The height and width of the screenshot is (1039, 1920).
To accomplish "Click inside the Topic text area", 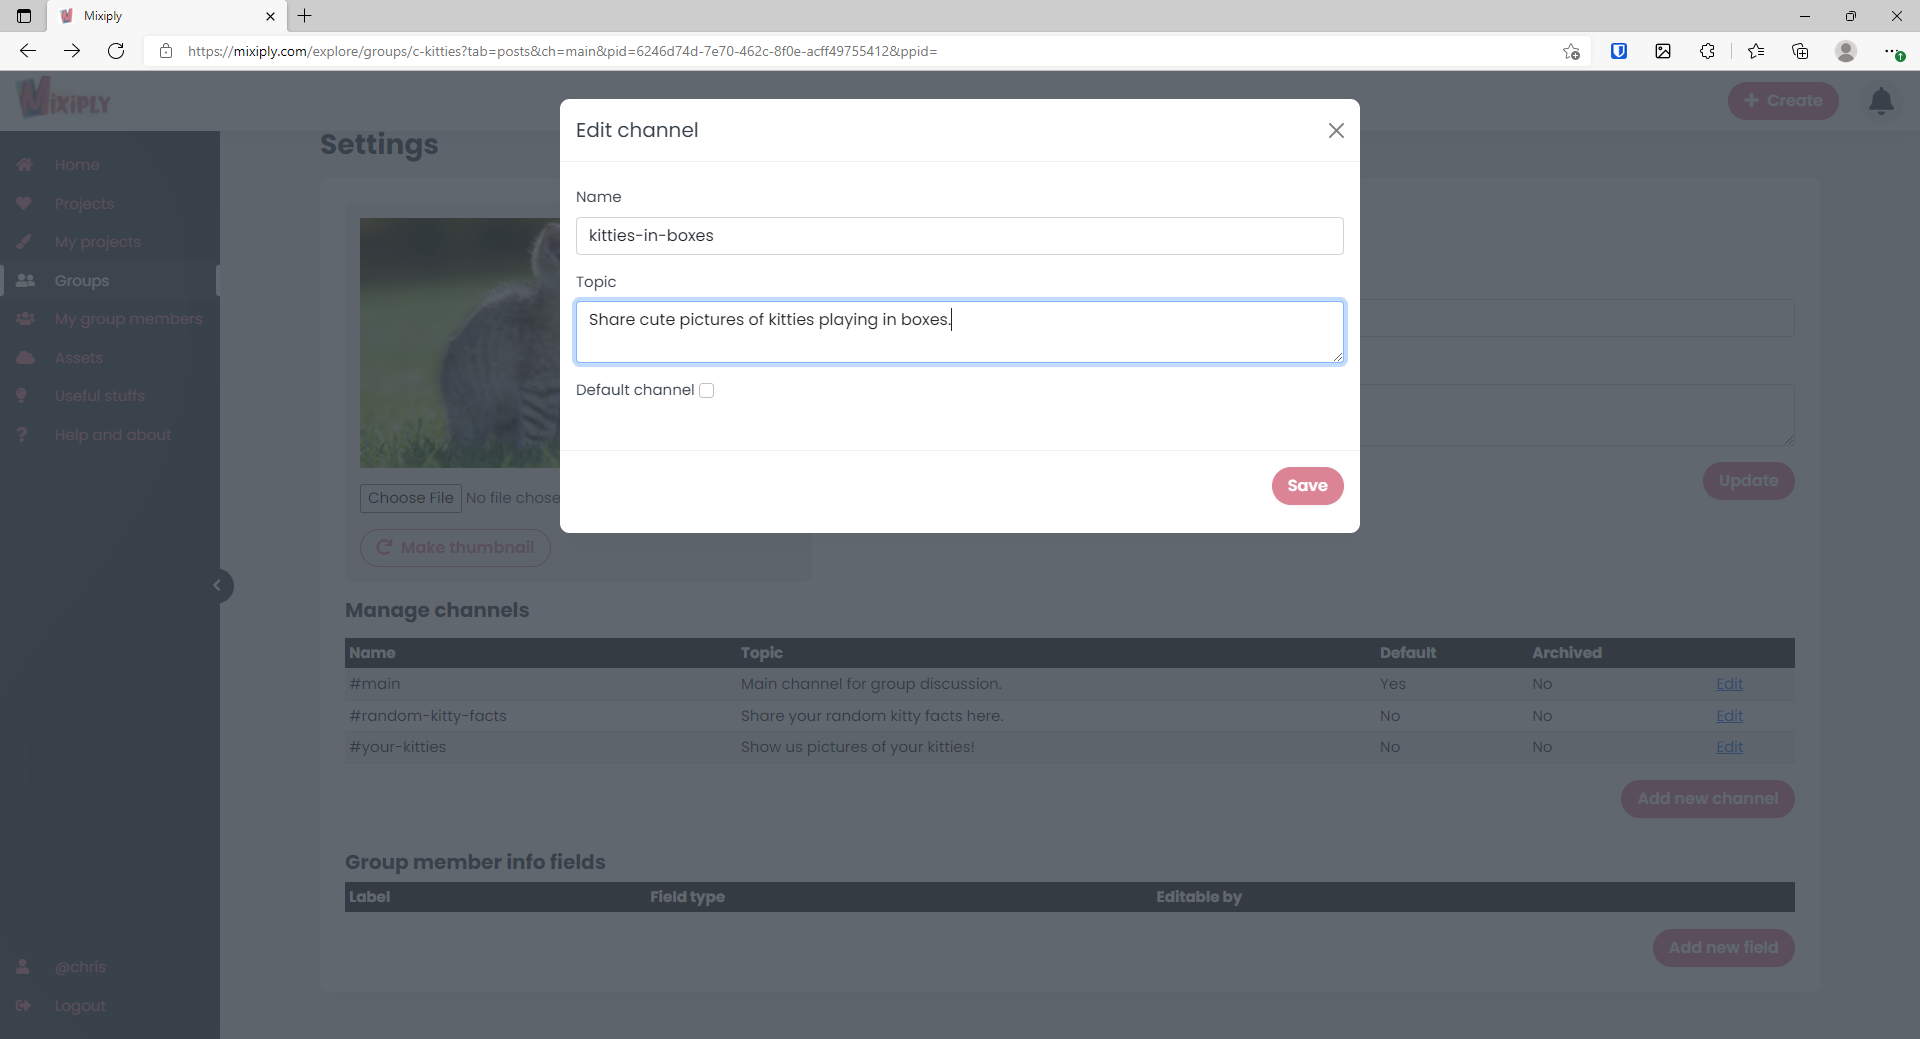I will click(959, 332).
